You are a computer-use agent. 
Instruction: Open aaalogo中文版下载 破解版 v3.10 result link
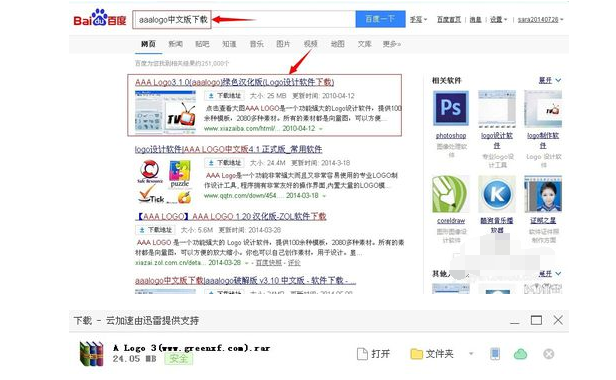pos(245,281)
